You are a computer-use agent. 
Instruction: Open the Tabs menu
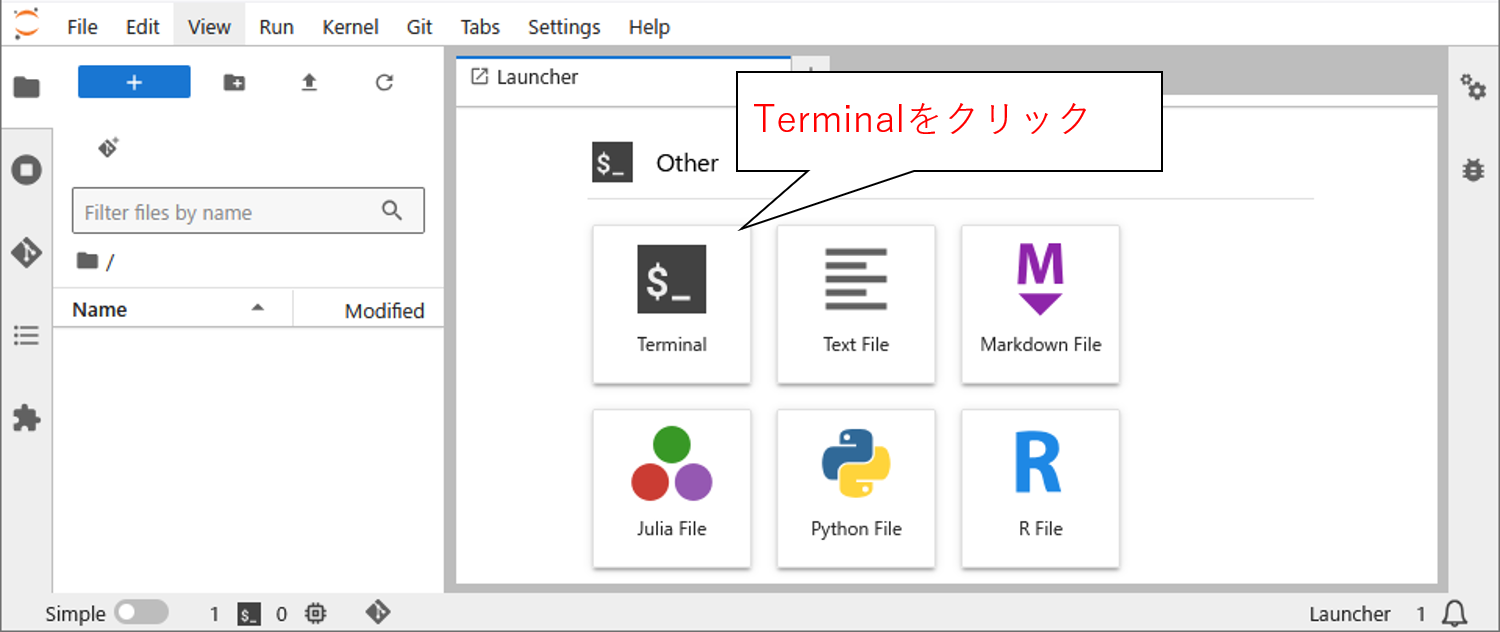pyautogui.click(x=480, y=27)
